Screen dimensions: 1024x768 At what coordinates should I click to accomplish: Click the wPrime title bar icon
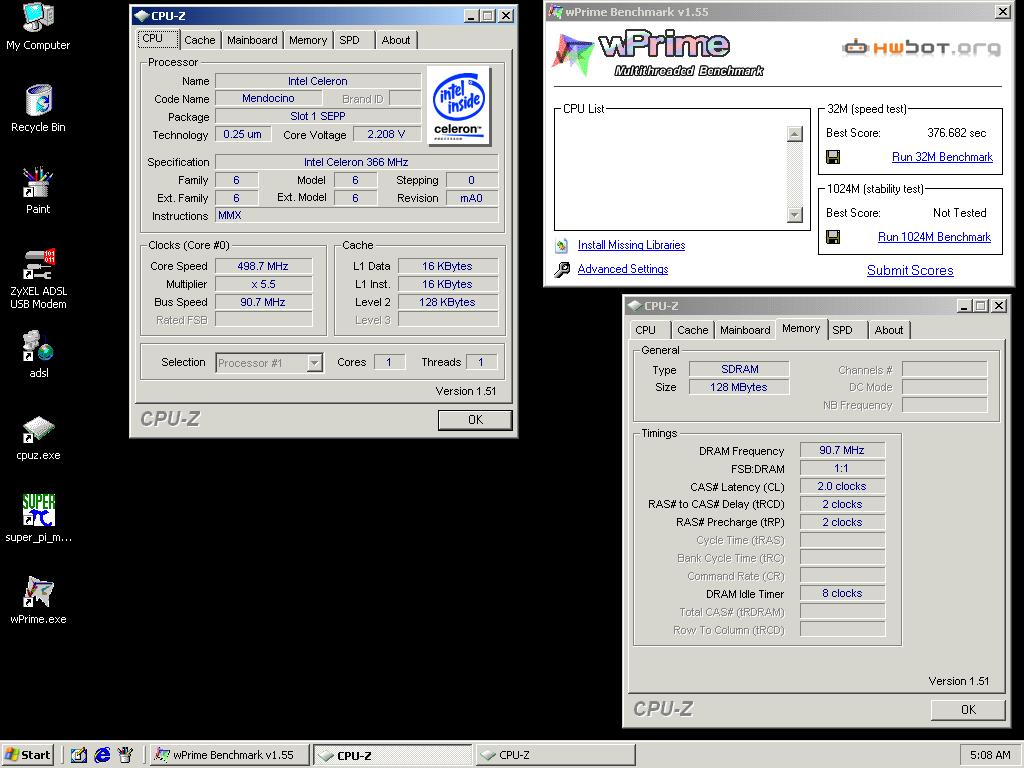point(556,11)
